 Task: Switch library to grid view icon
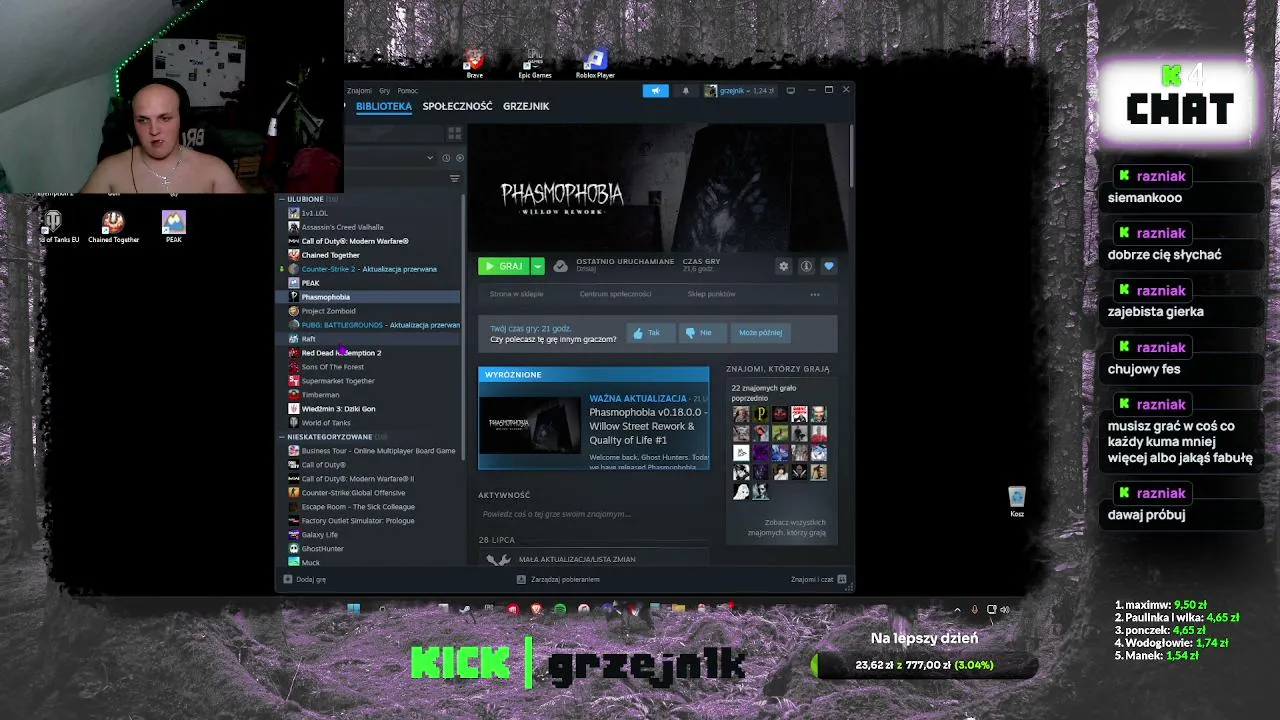[x=454, y=133]
